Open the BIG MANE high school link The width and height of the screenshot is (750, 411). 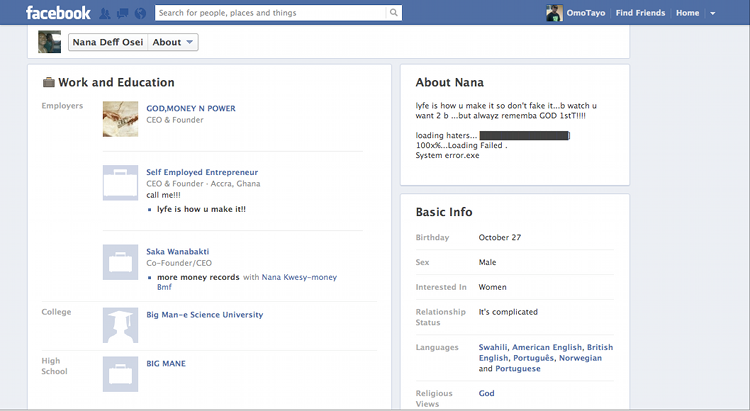(x=166, y=364)
